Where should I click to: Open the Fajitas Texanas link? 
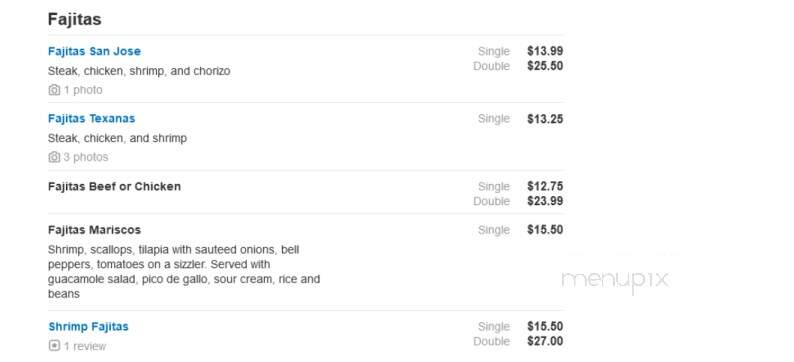92,118
